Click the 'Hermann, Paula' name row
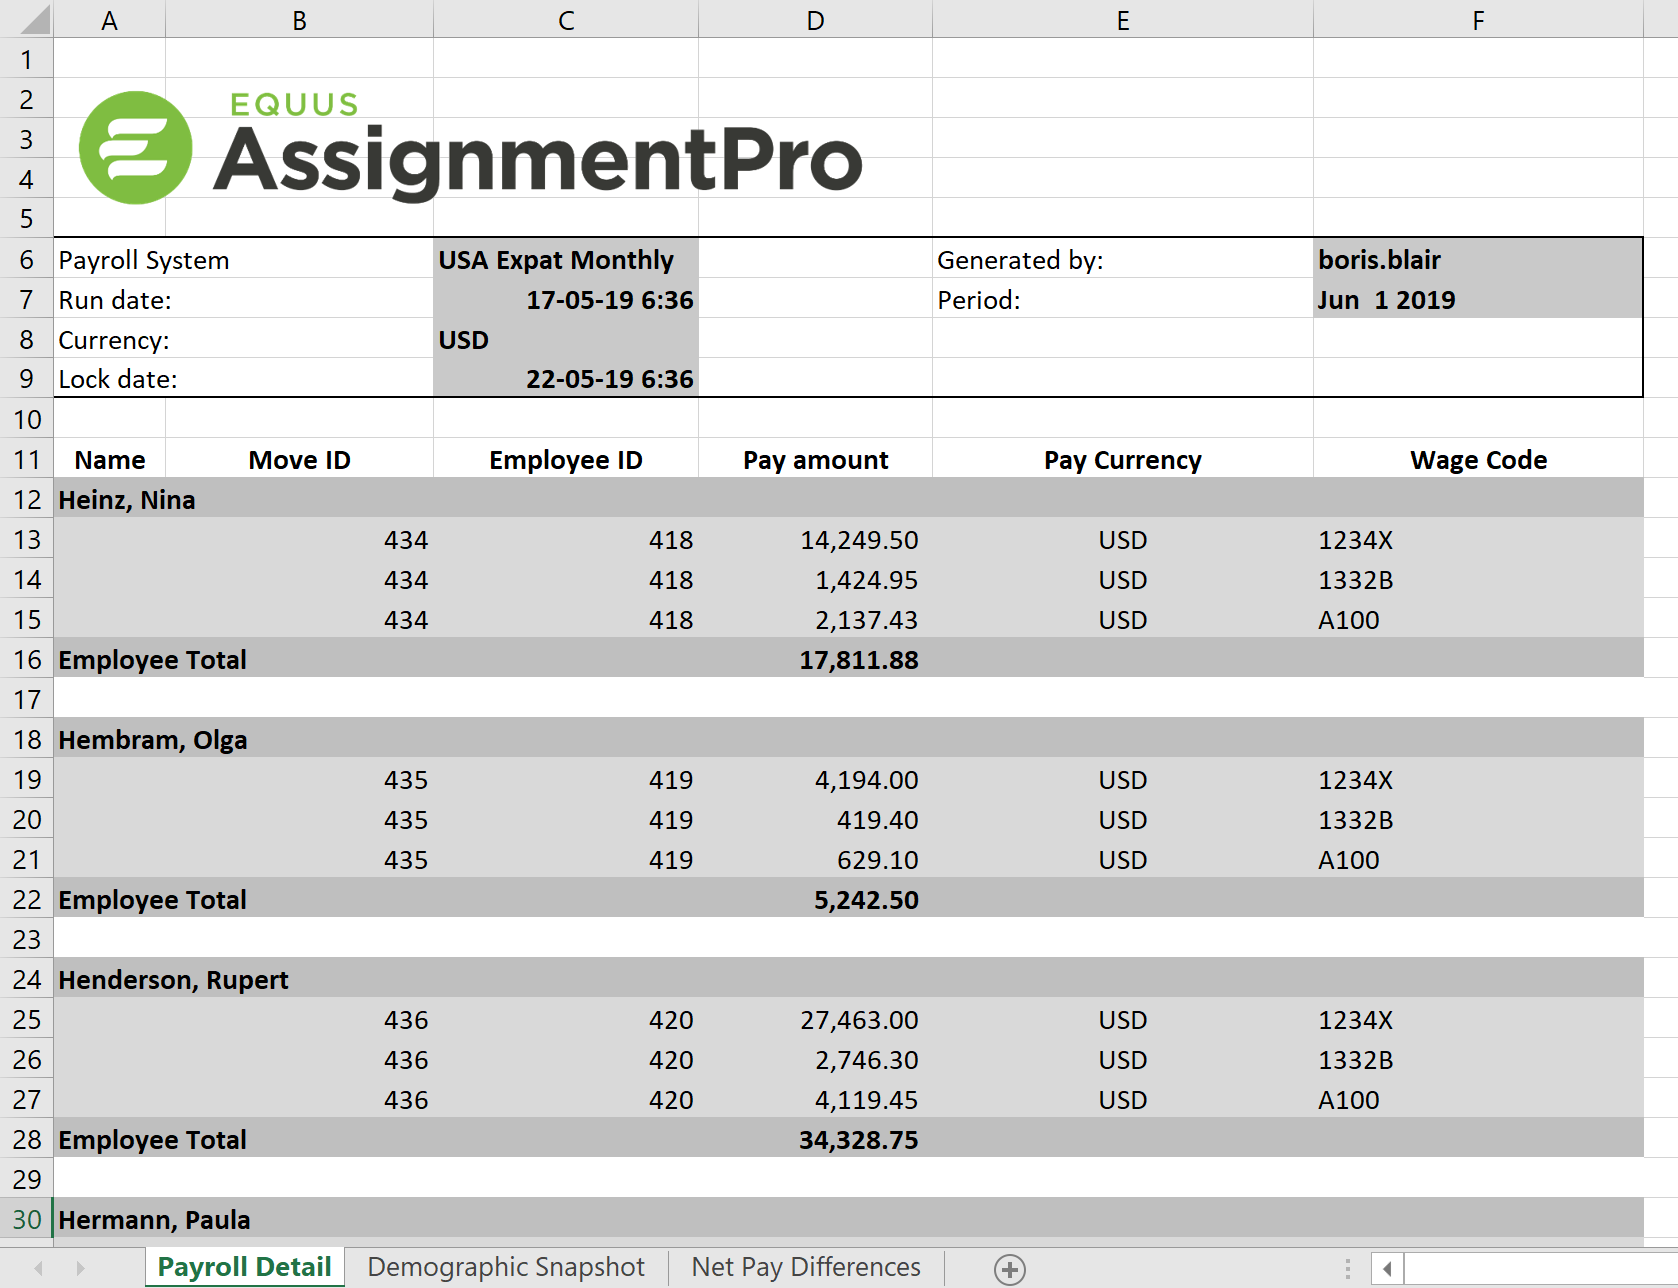This screenshot has height=1288, width=1678. coord(848,1219)
